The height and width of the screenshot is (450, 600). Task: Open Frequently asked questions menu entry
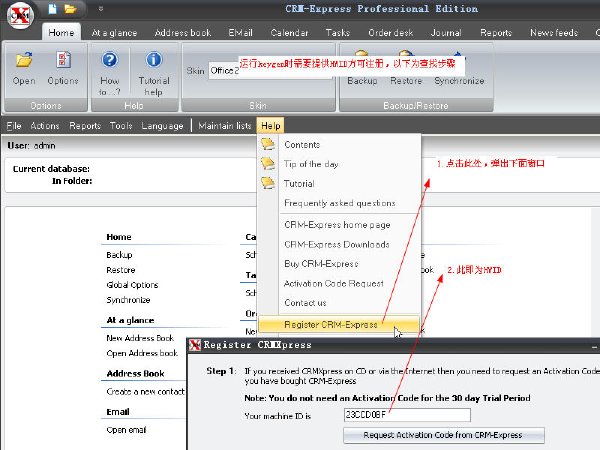pyautogui.click(x=340, y=203)
